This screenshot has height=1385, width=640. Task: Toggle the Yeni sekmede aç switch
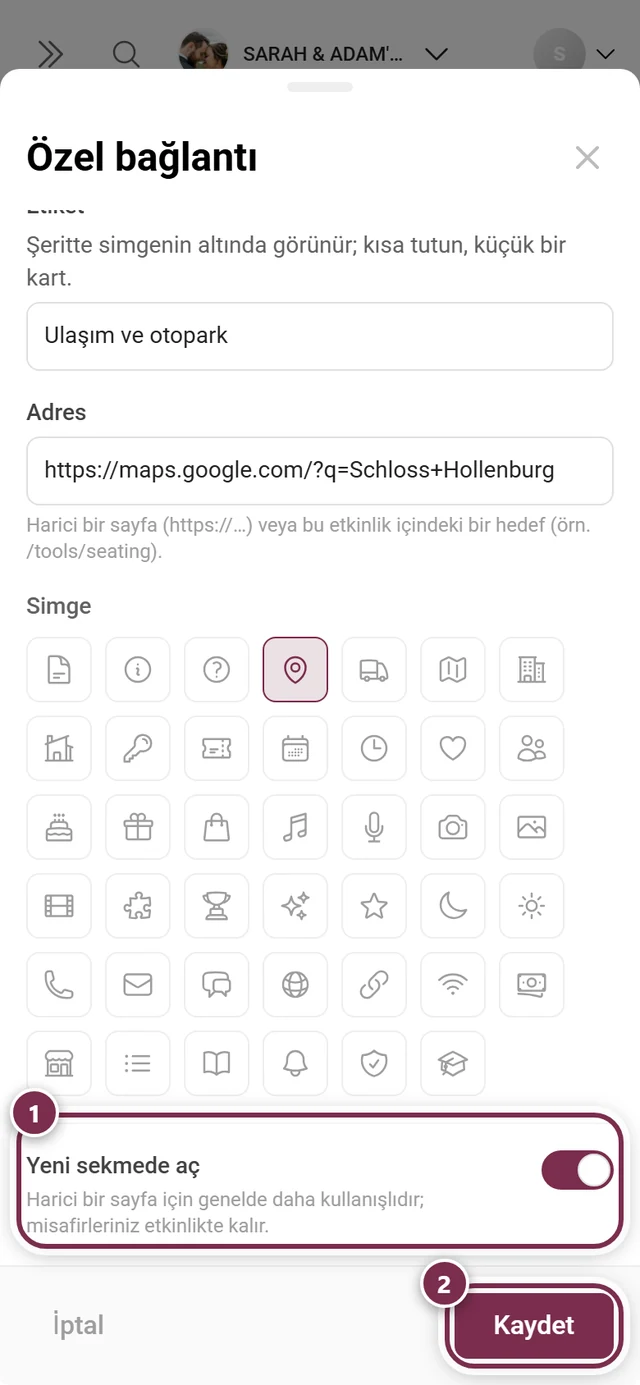pos(577,1170)
